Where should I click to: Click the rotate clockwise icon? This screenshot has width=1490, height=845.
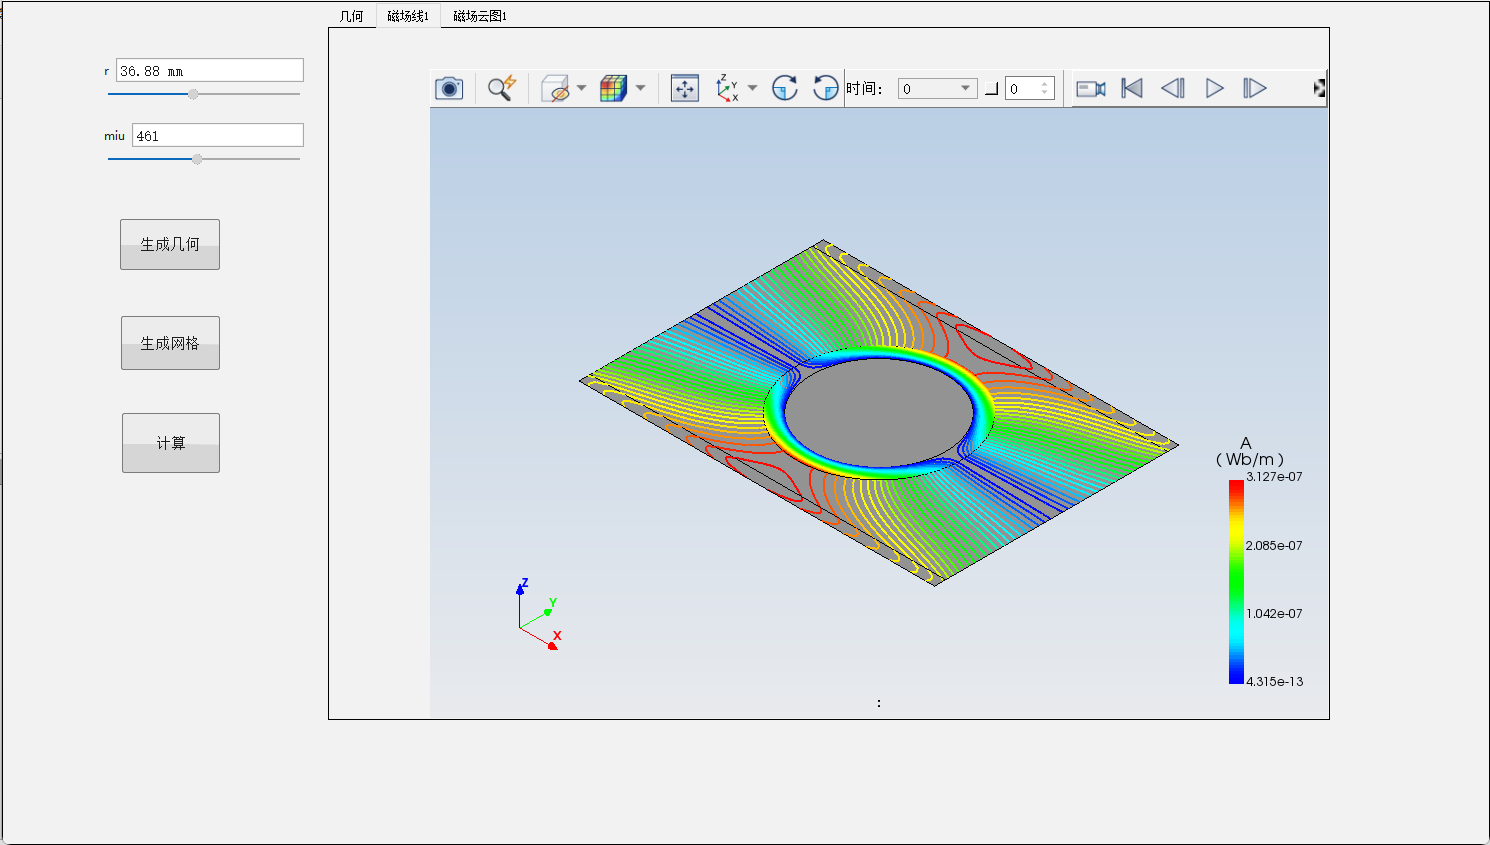[785, 88]
